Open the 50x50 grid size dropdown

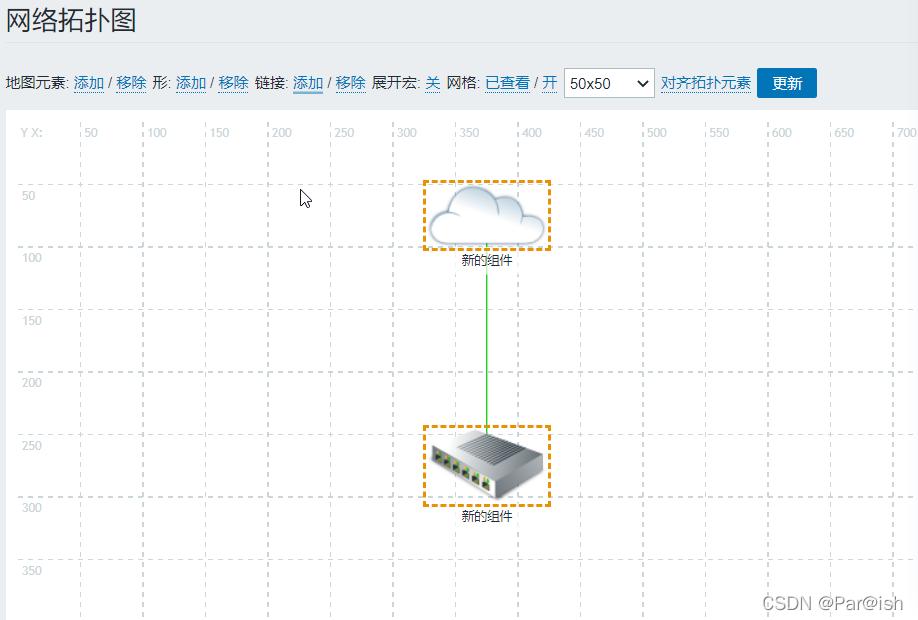pyautogui.click(x=609, y=83)
